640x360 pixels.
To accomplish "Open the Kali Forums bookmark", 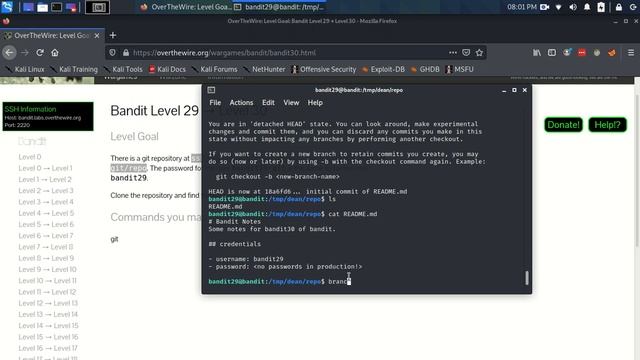I will (214, 69).
